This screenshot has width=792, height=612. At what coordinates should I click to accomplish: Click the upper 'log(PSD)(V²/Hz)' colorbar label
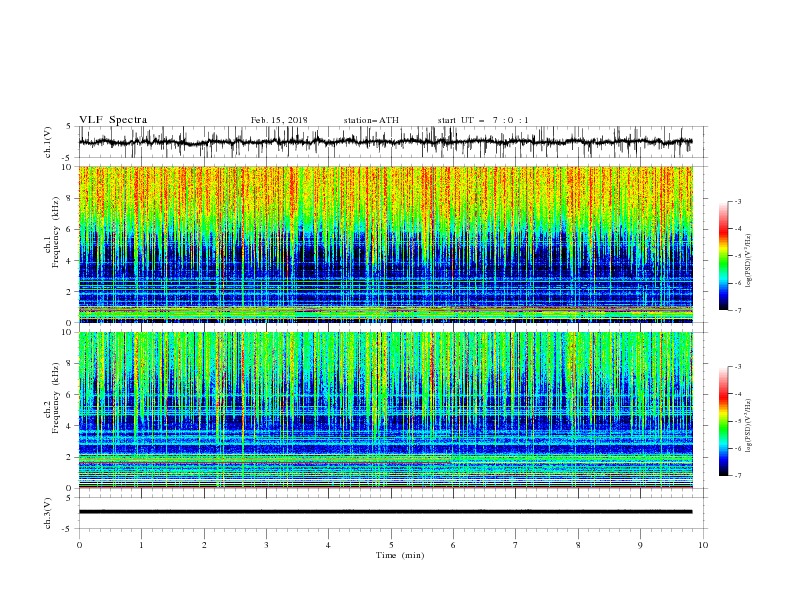[x=749, y=261]
